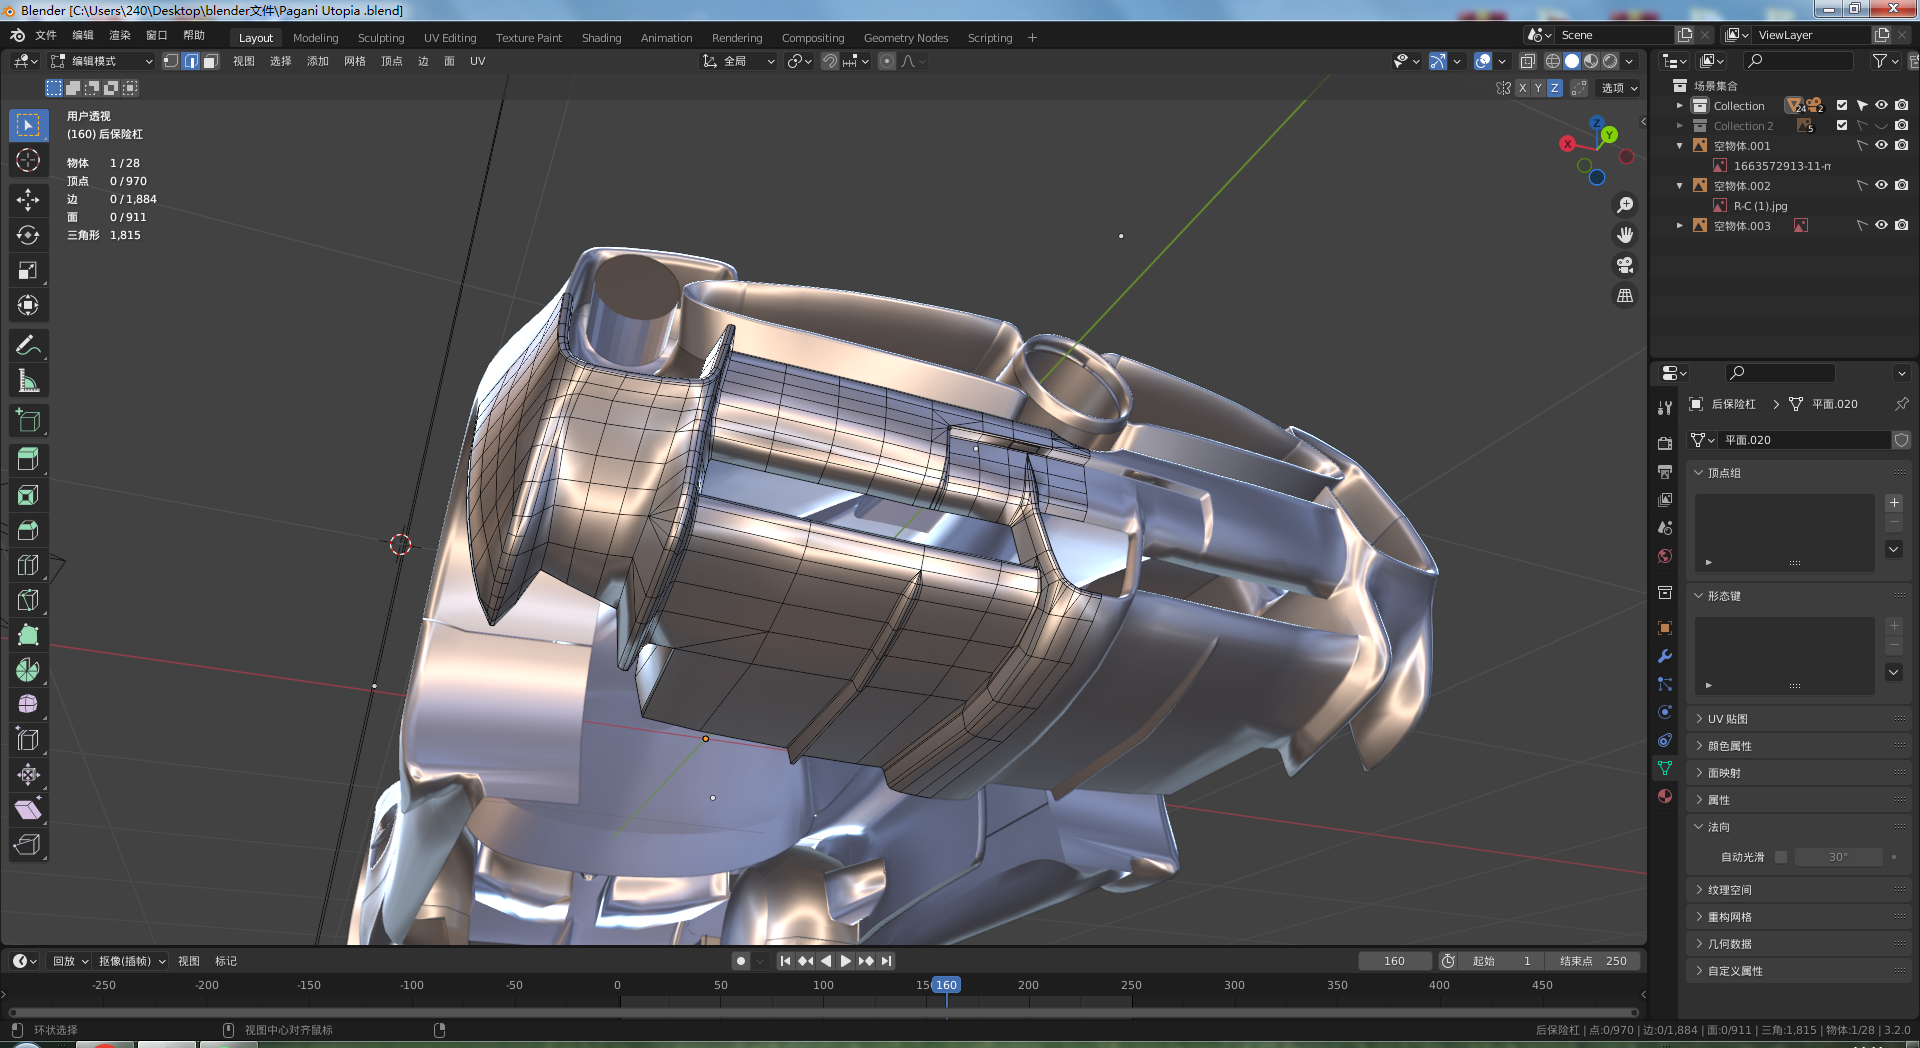Click the frame 160 playhead marker

click(946, 985)
